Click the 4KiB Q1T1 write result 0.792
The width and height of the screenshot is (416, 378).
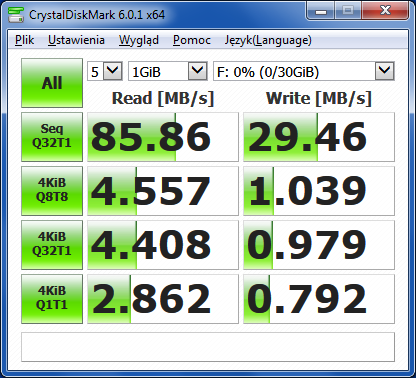coord(319,299)
